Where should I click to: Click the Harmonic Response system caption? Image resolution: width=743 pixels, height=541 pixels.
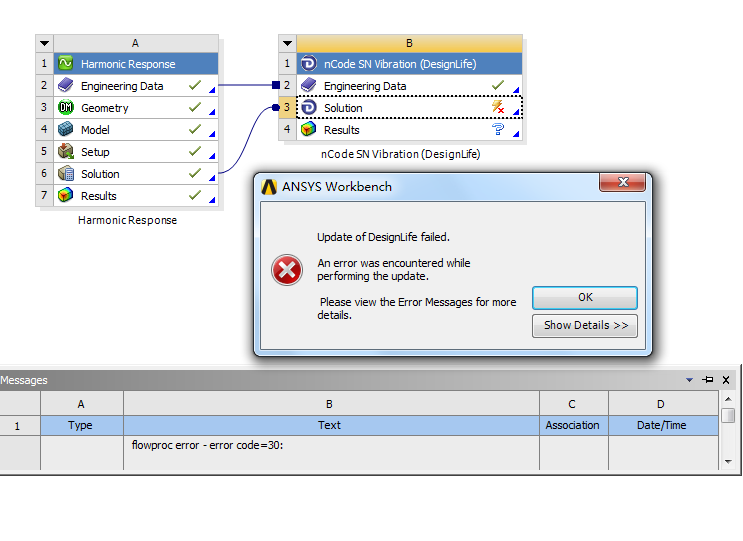pyautogui.click(x=127, y=220)
